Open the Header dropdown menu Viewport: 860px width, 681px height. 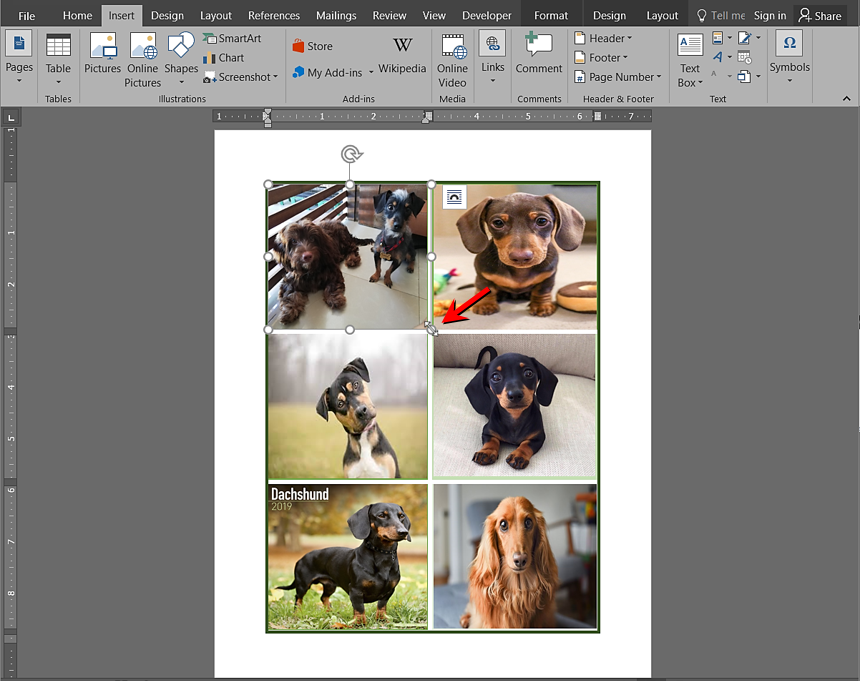point(603,38)
